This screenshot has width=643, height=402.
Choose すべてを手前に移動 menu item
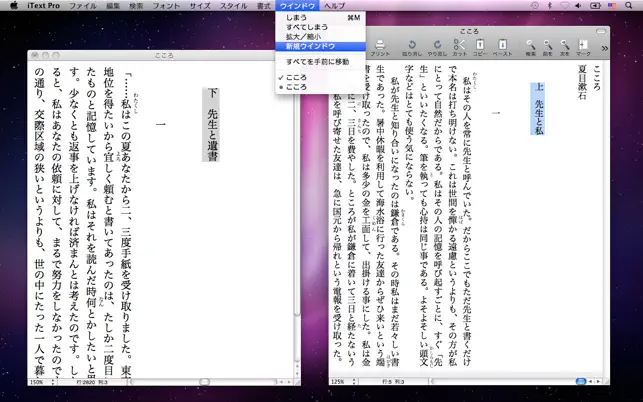[320, 62]
